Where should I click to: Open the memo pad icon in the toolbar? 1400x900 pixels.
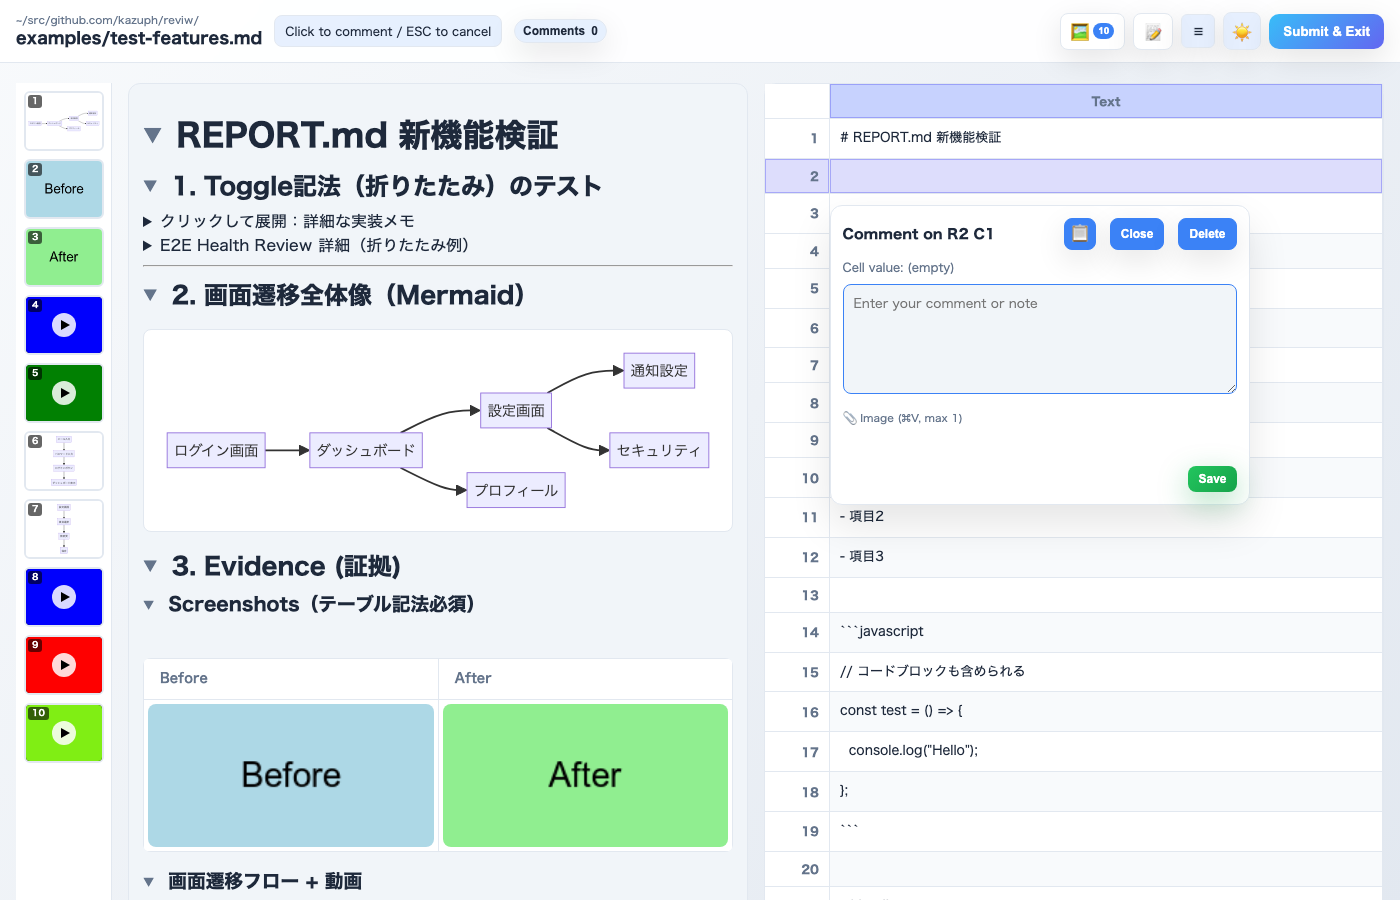click(x=1152, y=31)
